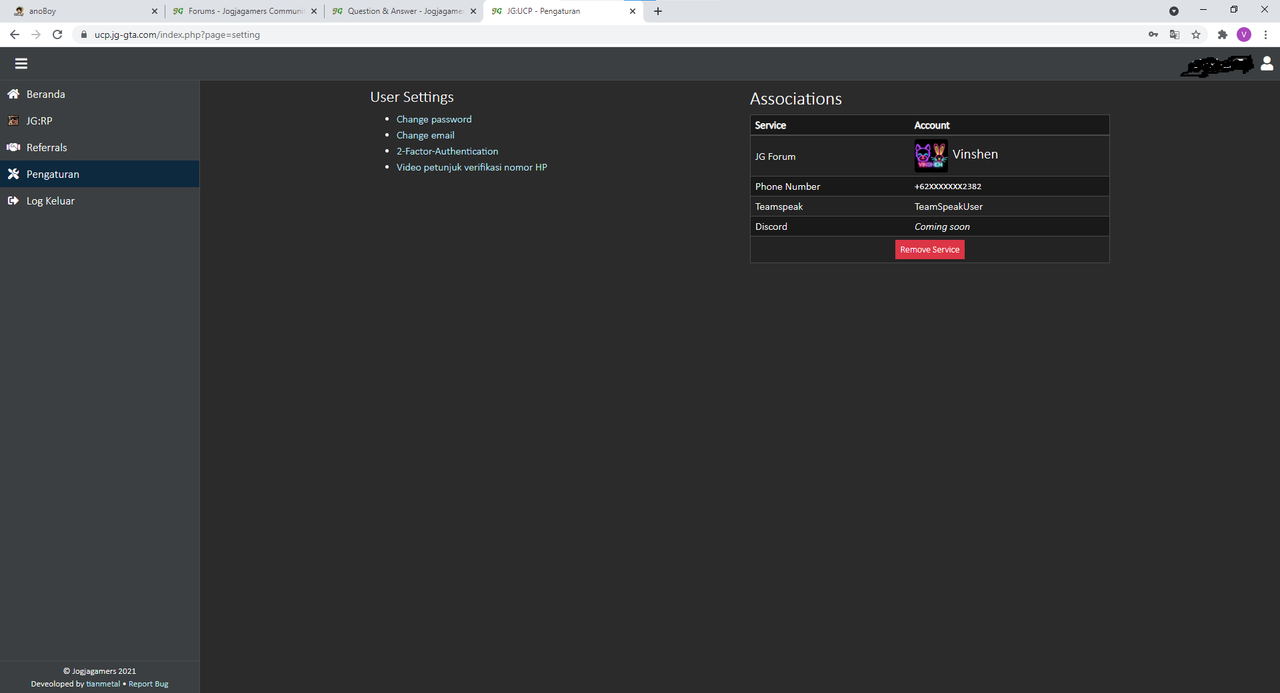Viewport: 1280px width, 693px height.
Task: Click the Associations heading
Action: [796, 99]
